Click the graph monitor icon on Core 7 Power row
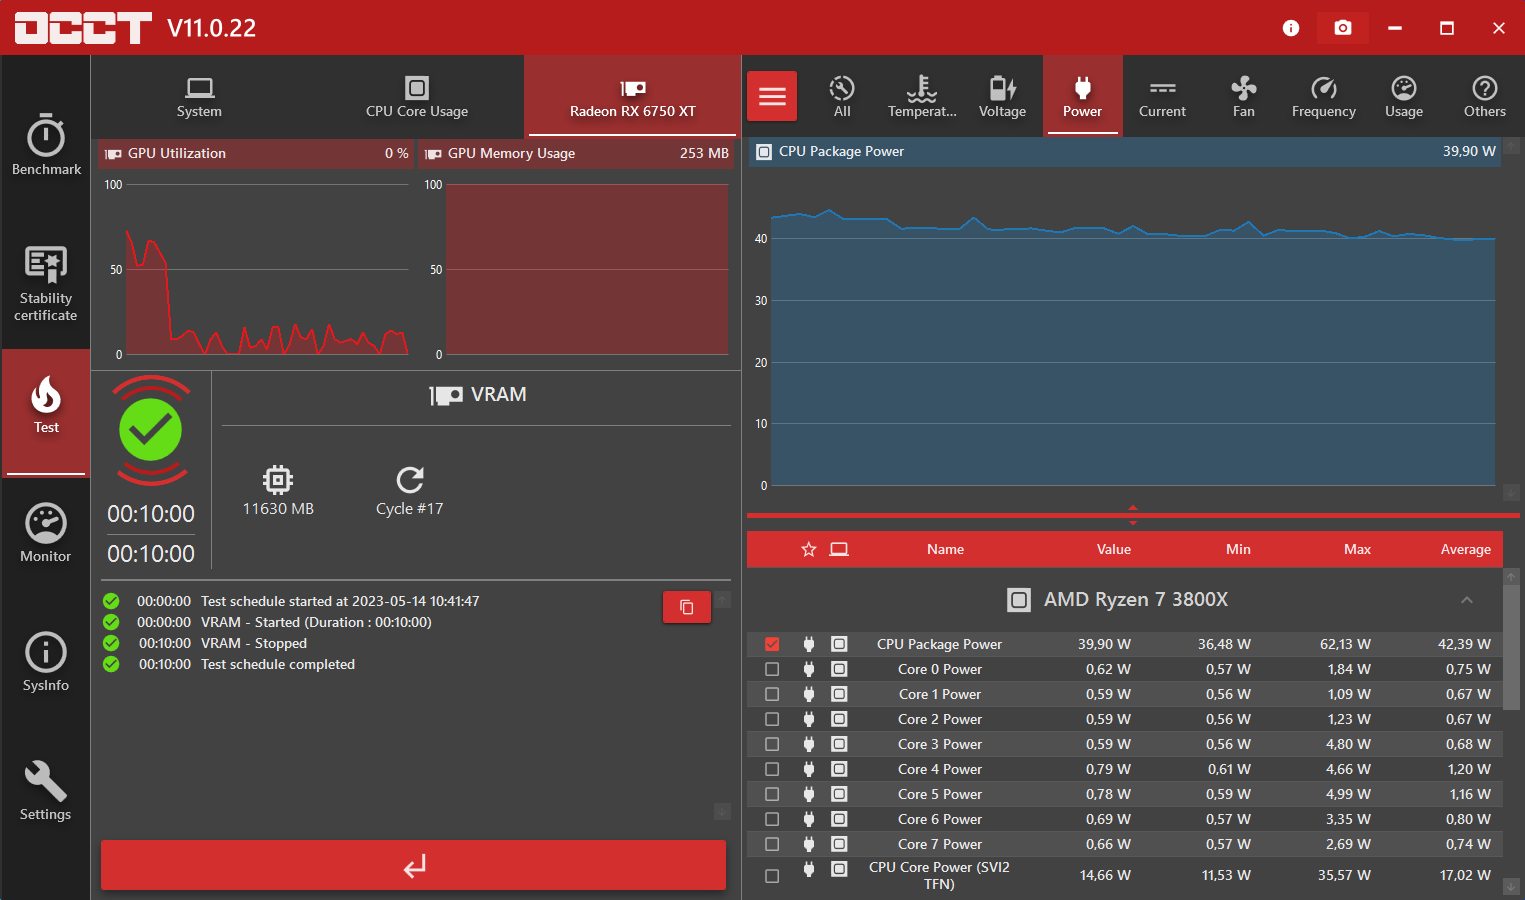Viewport: 1525px width, 900px height. click(x=839, y=844)
